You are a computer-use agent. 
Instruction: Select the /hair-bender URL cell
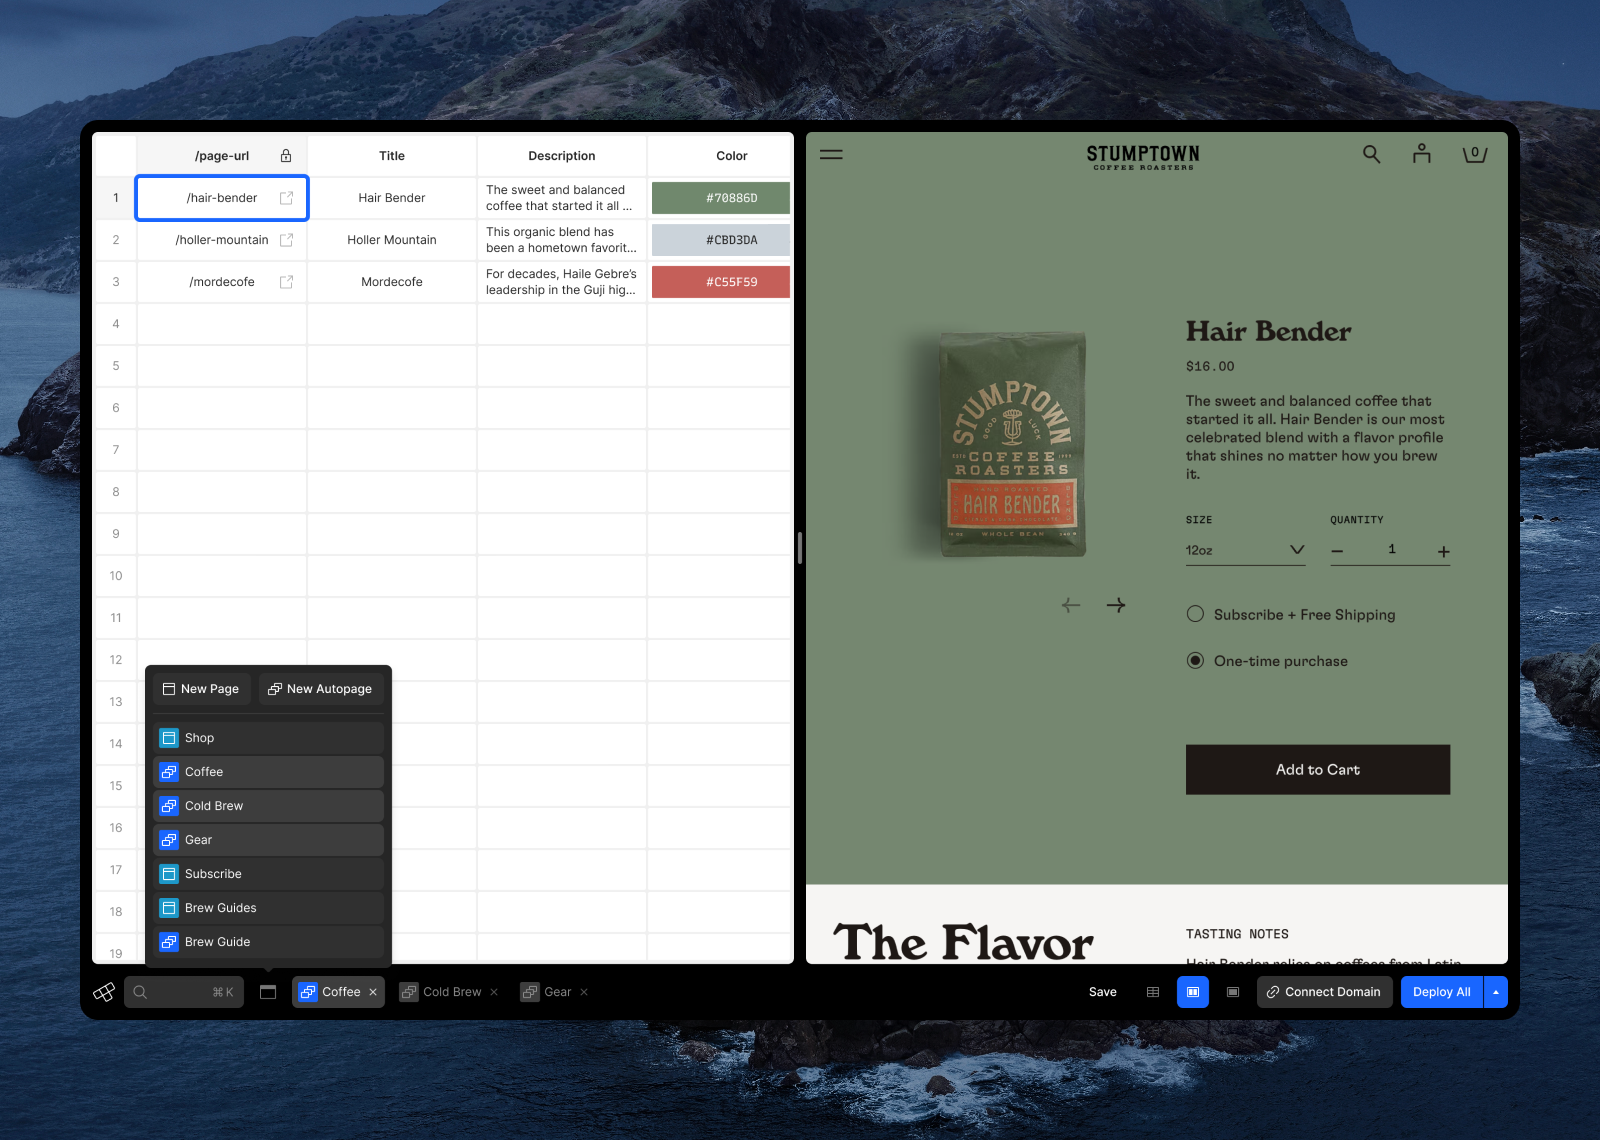pos(222,198)
